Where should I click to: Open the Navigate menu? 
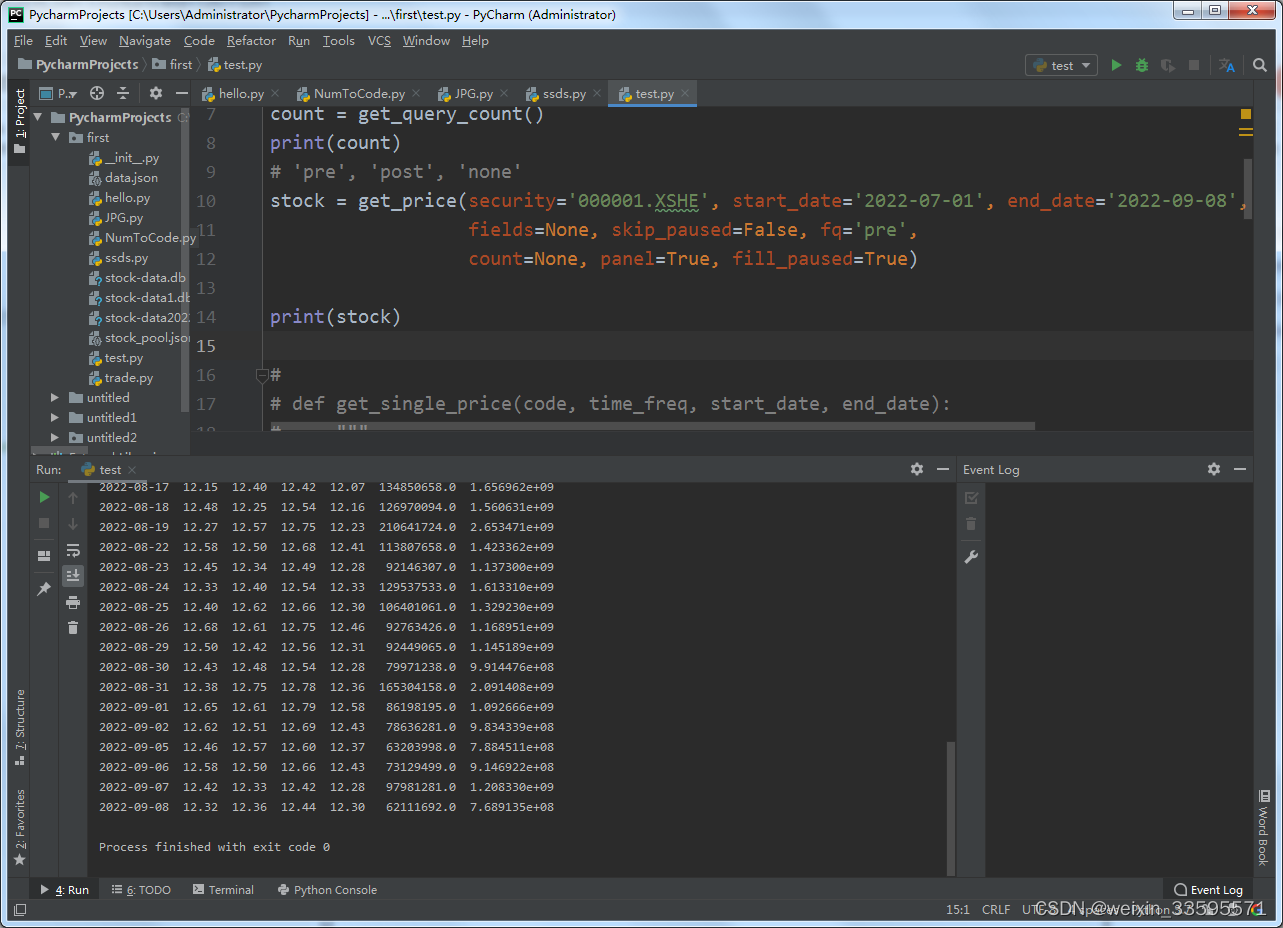(145, 41)
